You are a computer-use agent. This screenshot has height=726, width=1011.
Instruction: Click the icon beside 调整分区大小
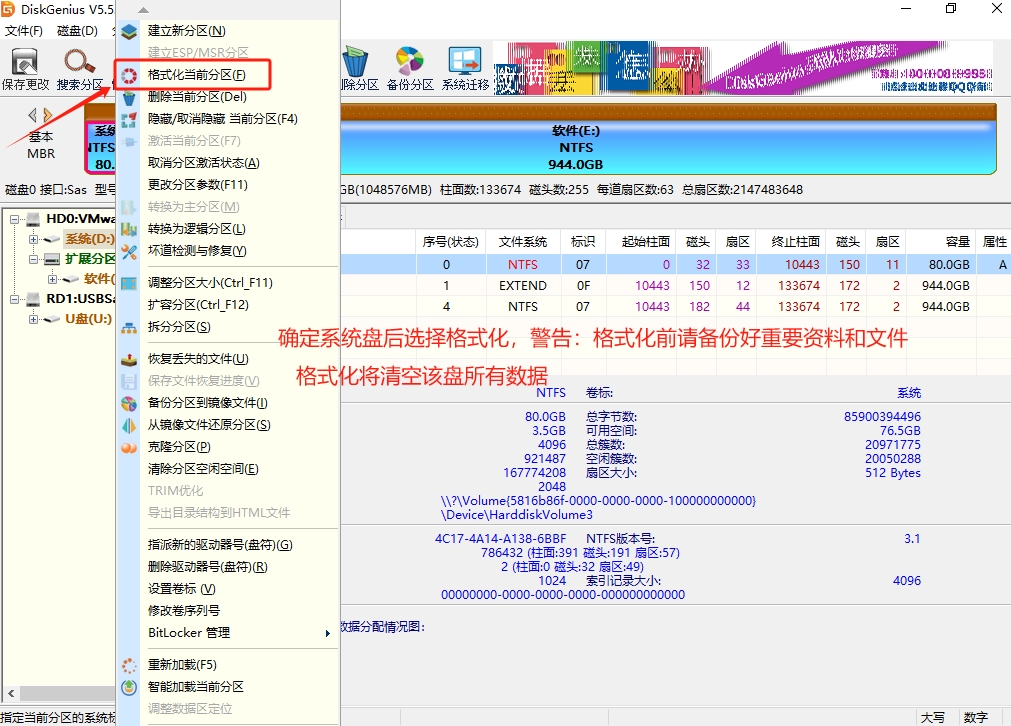point(129,283)
